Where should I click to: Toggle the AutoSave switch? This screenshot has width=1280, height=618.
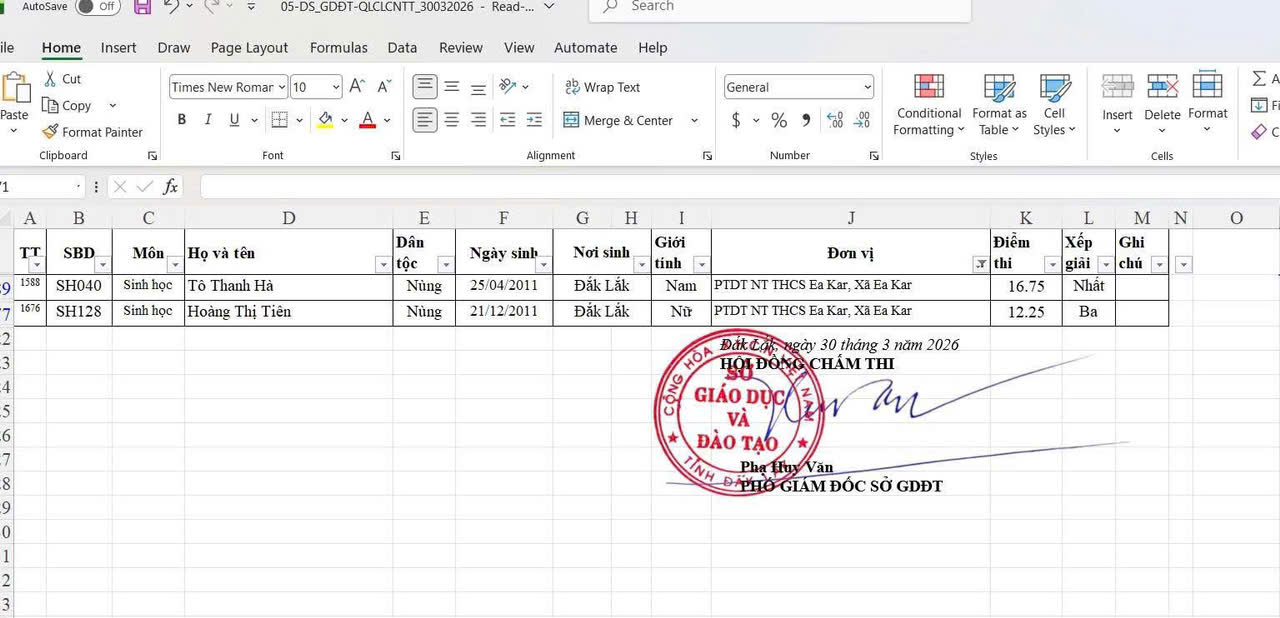coord(97,6)
